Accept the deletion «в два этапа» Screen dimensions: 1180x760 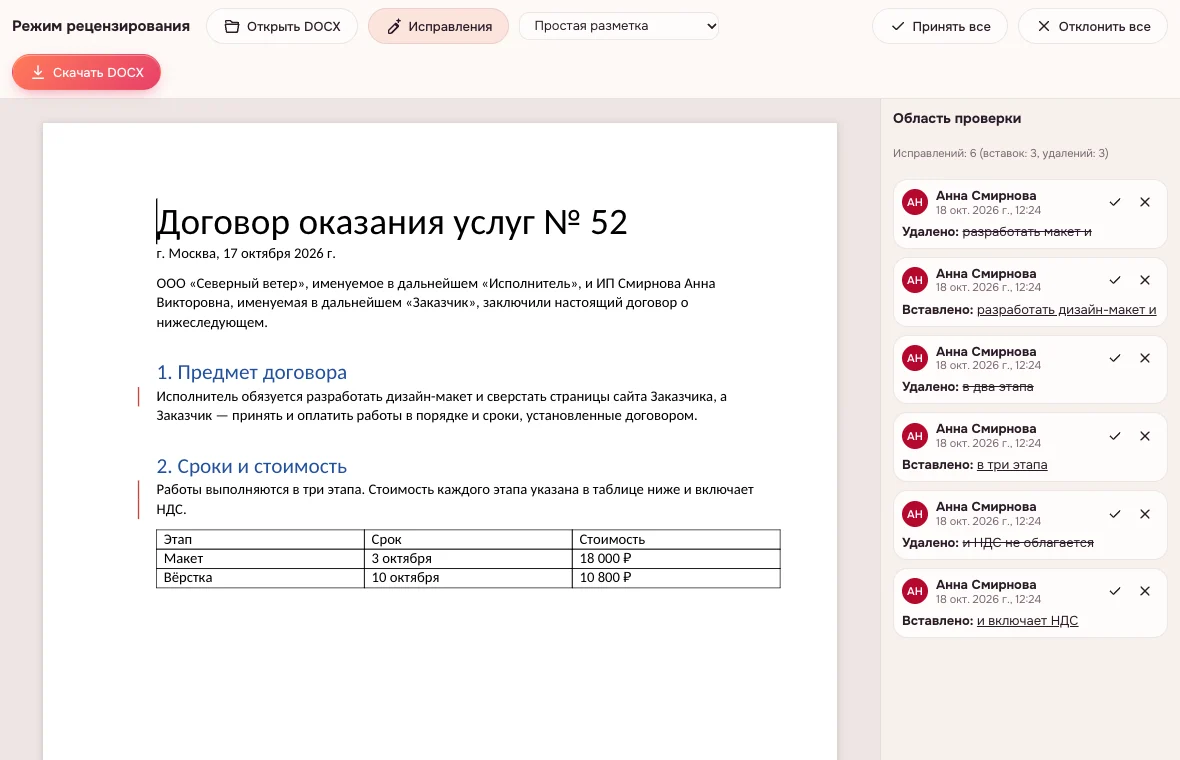[x=1115, y=358]
